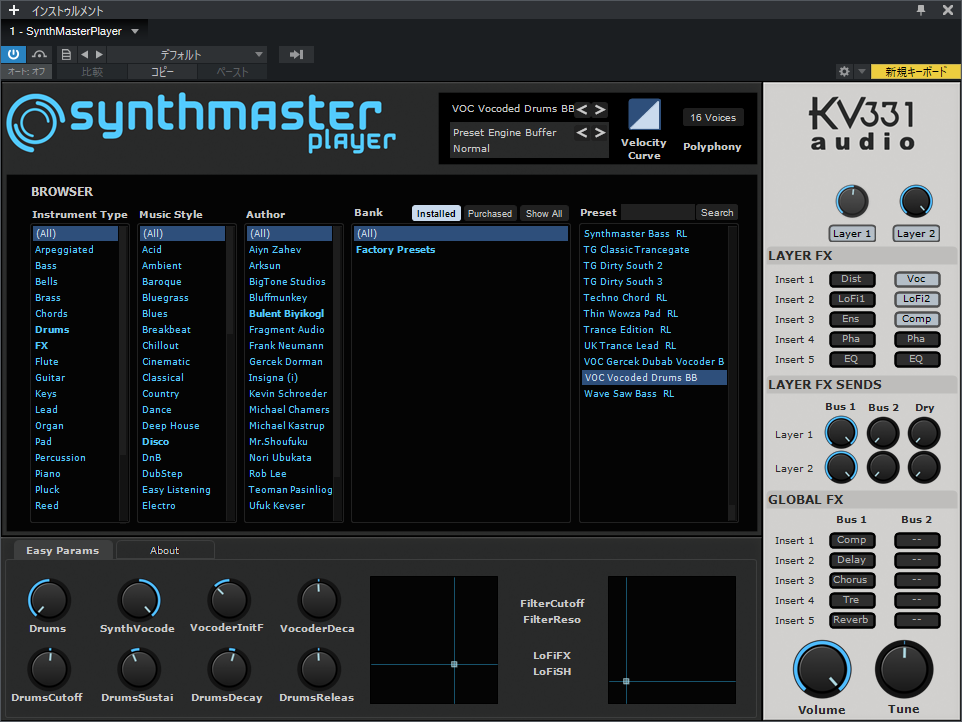Screen dimensions: 962x722
Task: Open plugin settings gear icon
Action: pos(844,71)
